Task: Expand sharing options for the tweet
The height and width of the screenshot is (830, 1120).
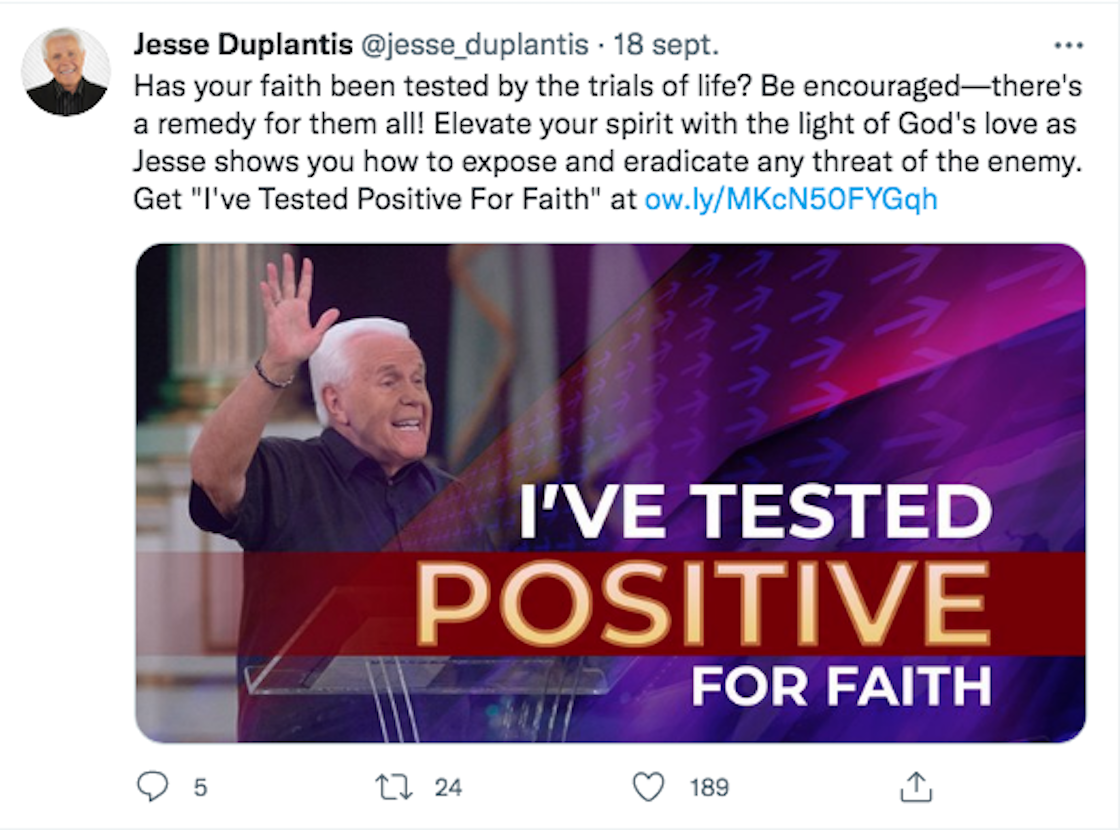Action: pyautogui.click(x=916, y=788)
